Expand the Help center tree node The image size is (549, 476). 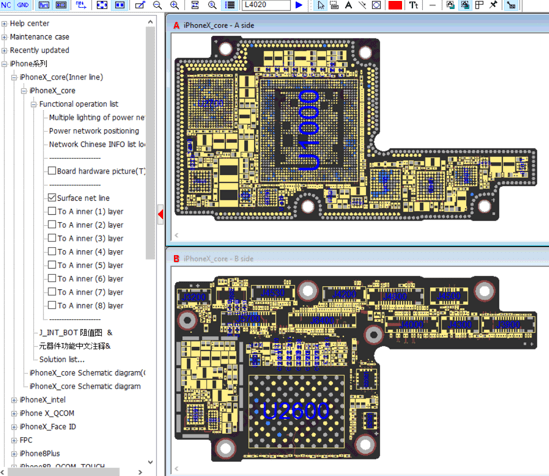pos(4,24)
